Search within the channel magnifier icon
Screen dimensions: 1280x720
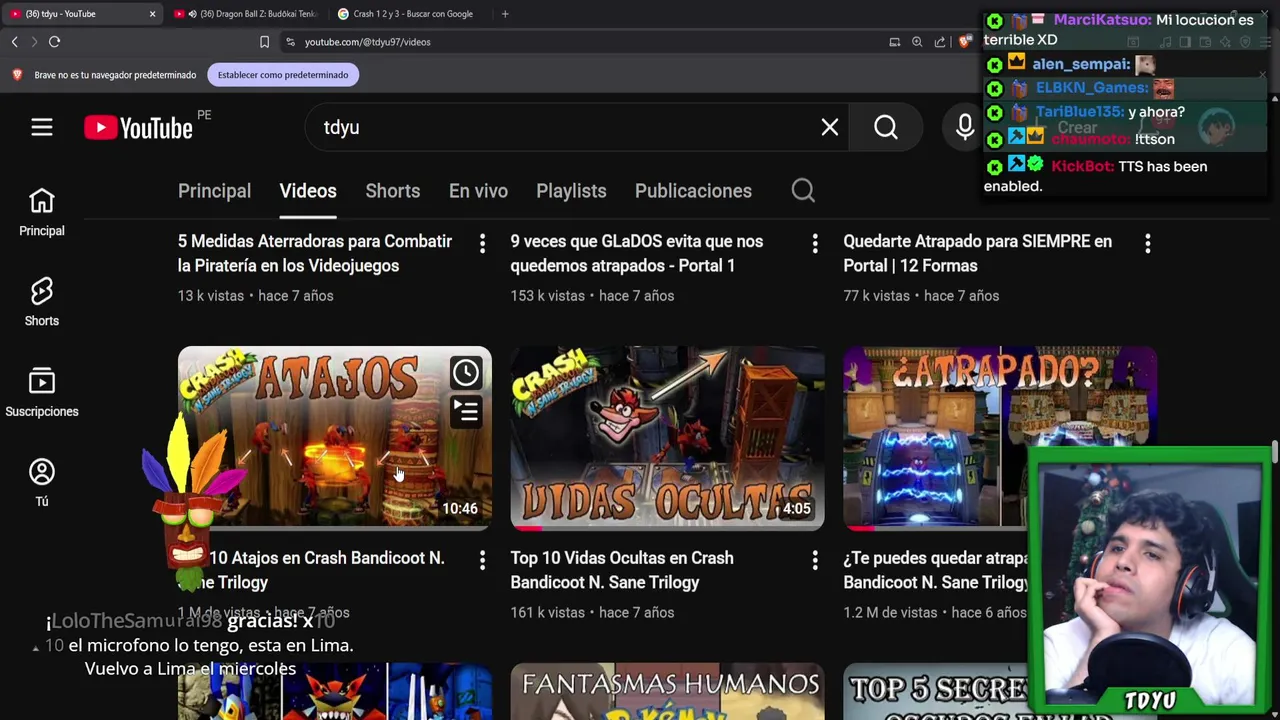pyautogui.click(x=803, y=190)
